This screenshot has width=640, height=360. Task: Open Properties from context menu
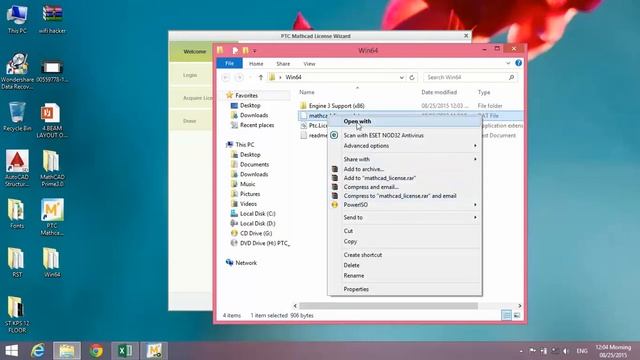[x=405, y=289]
